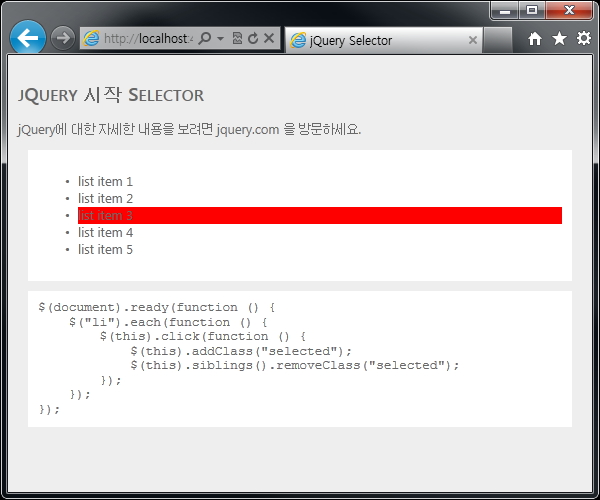Open the address bar dropdown arrow

point(220,39)
